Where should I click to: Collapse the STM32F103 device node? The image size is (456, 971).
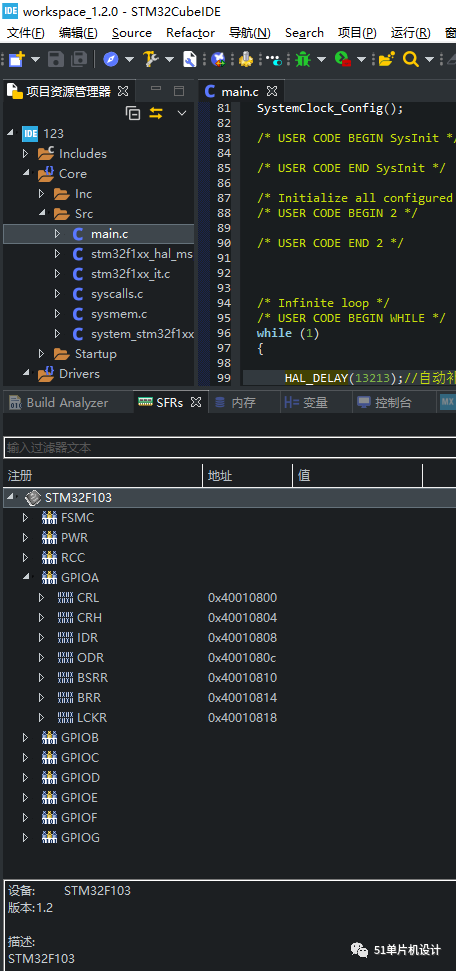10,497
